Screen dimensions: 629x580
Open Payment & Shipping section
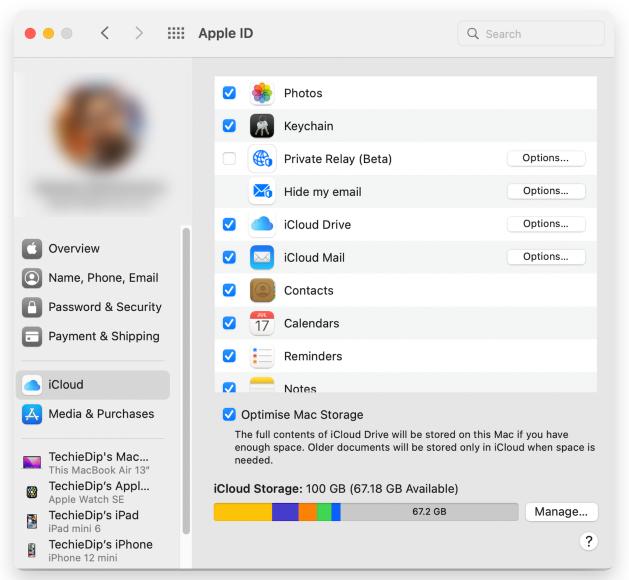(x=93, y=337)
